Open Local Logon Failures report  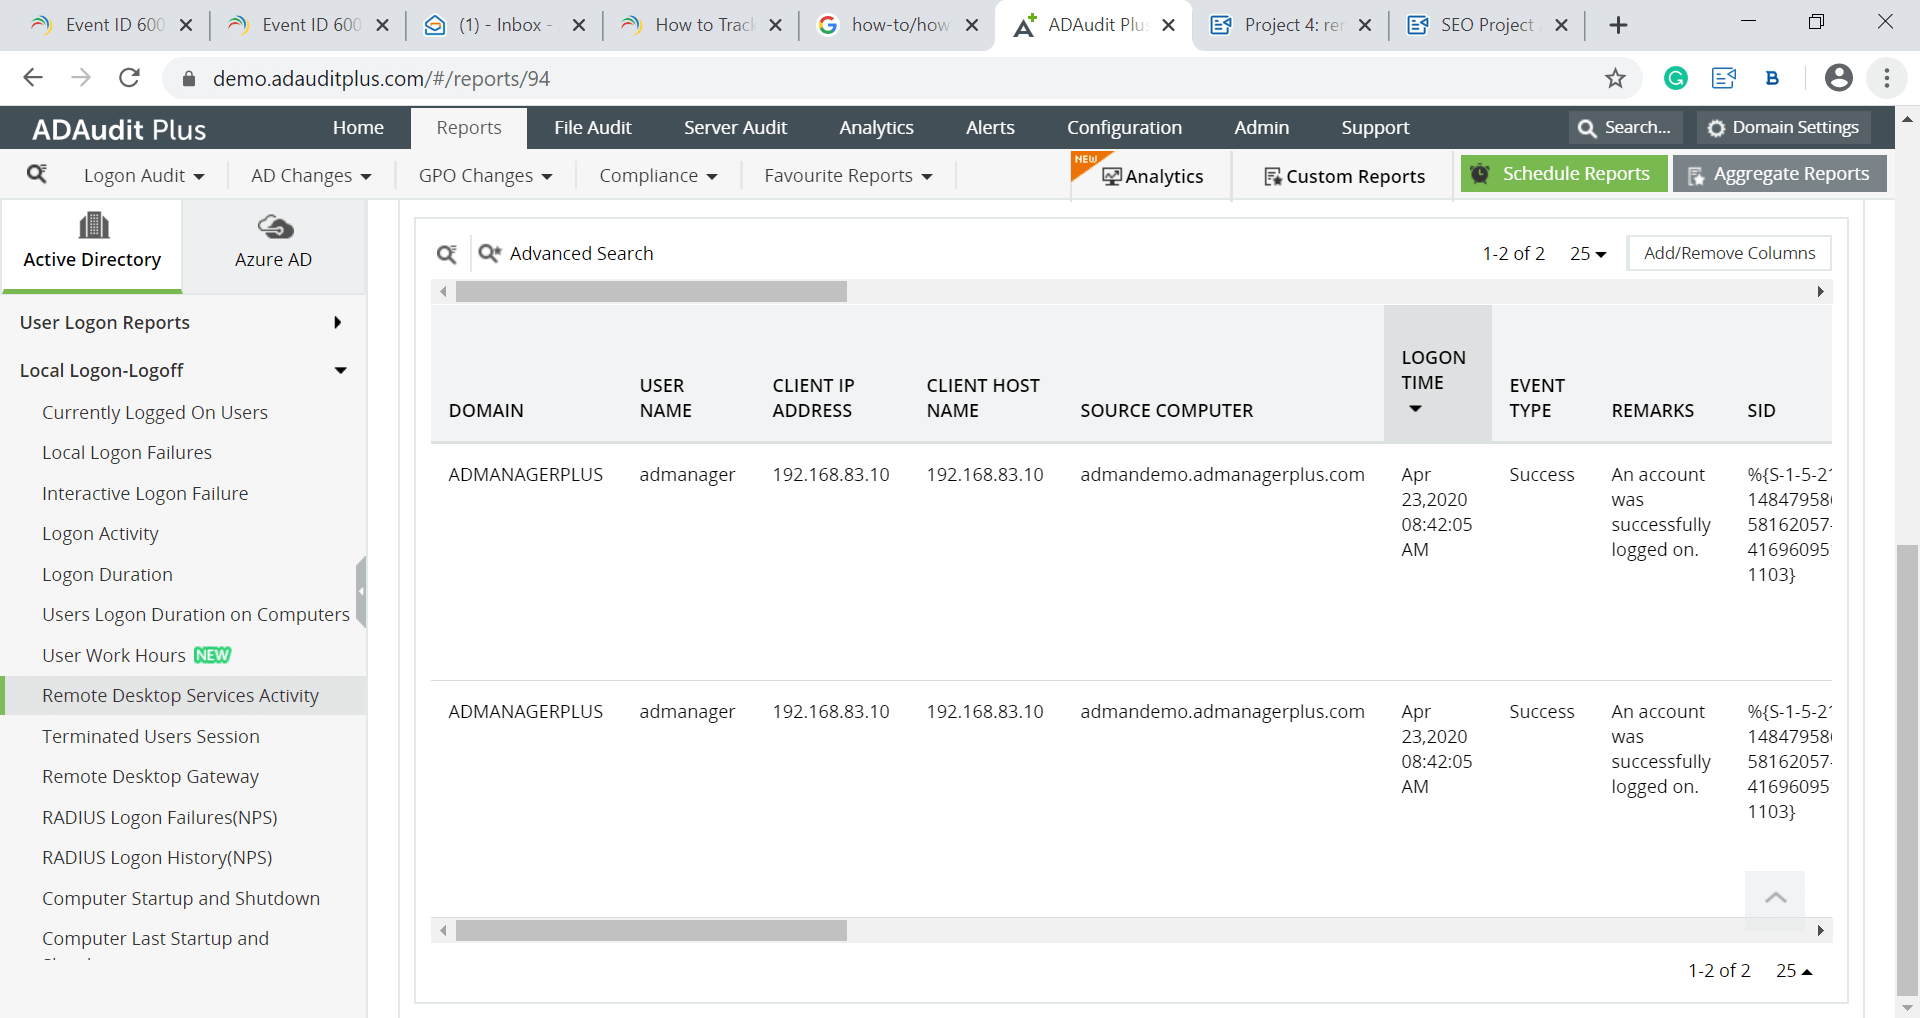(x=127, y=453)
